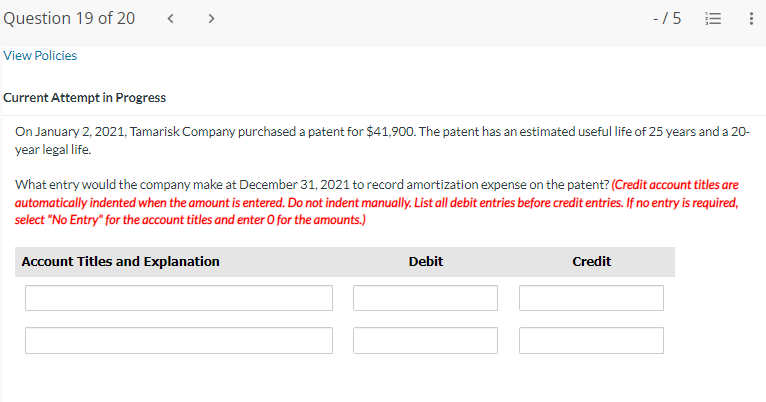Image resolution: width=766 pixels, height=402 pixels.
Task: Click the Account Titles and Explanation header
Action: click(120, 261)
